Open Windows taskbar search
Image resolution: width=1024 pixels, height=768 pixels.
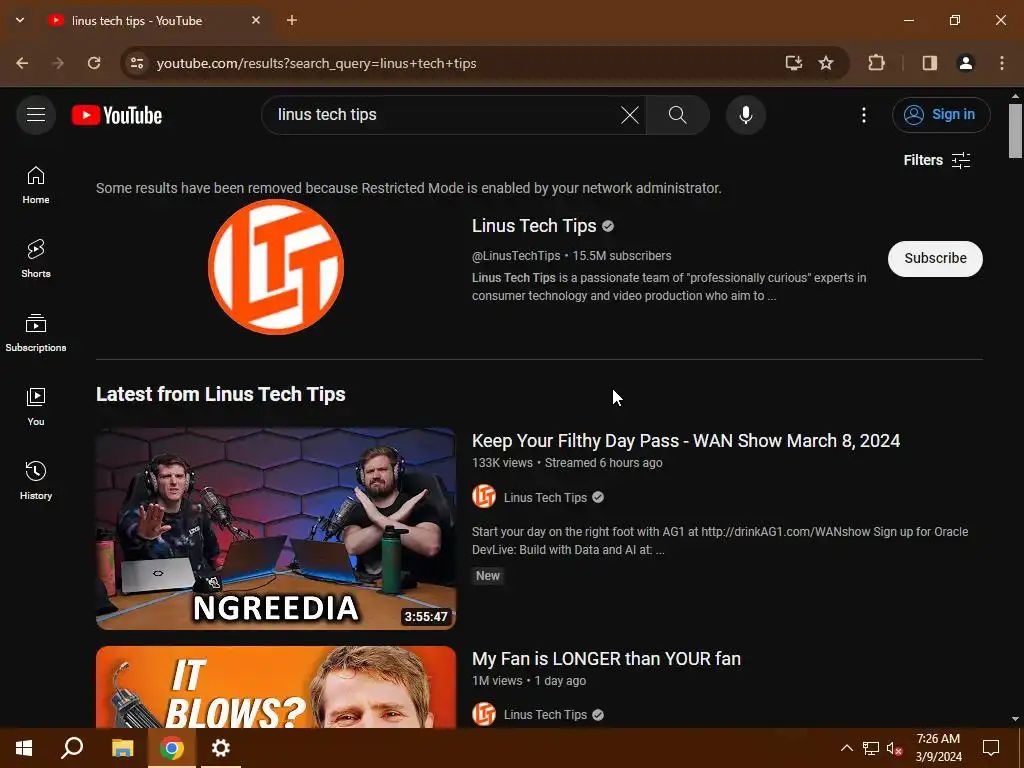[x=72, y=748]
